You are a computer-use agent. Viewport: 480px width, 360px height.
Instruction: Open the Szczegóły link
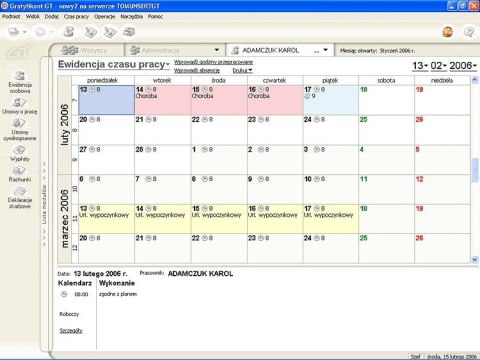(x=71, y=330)
